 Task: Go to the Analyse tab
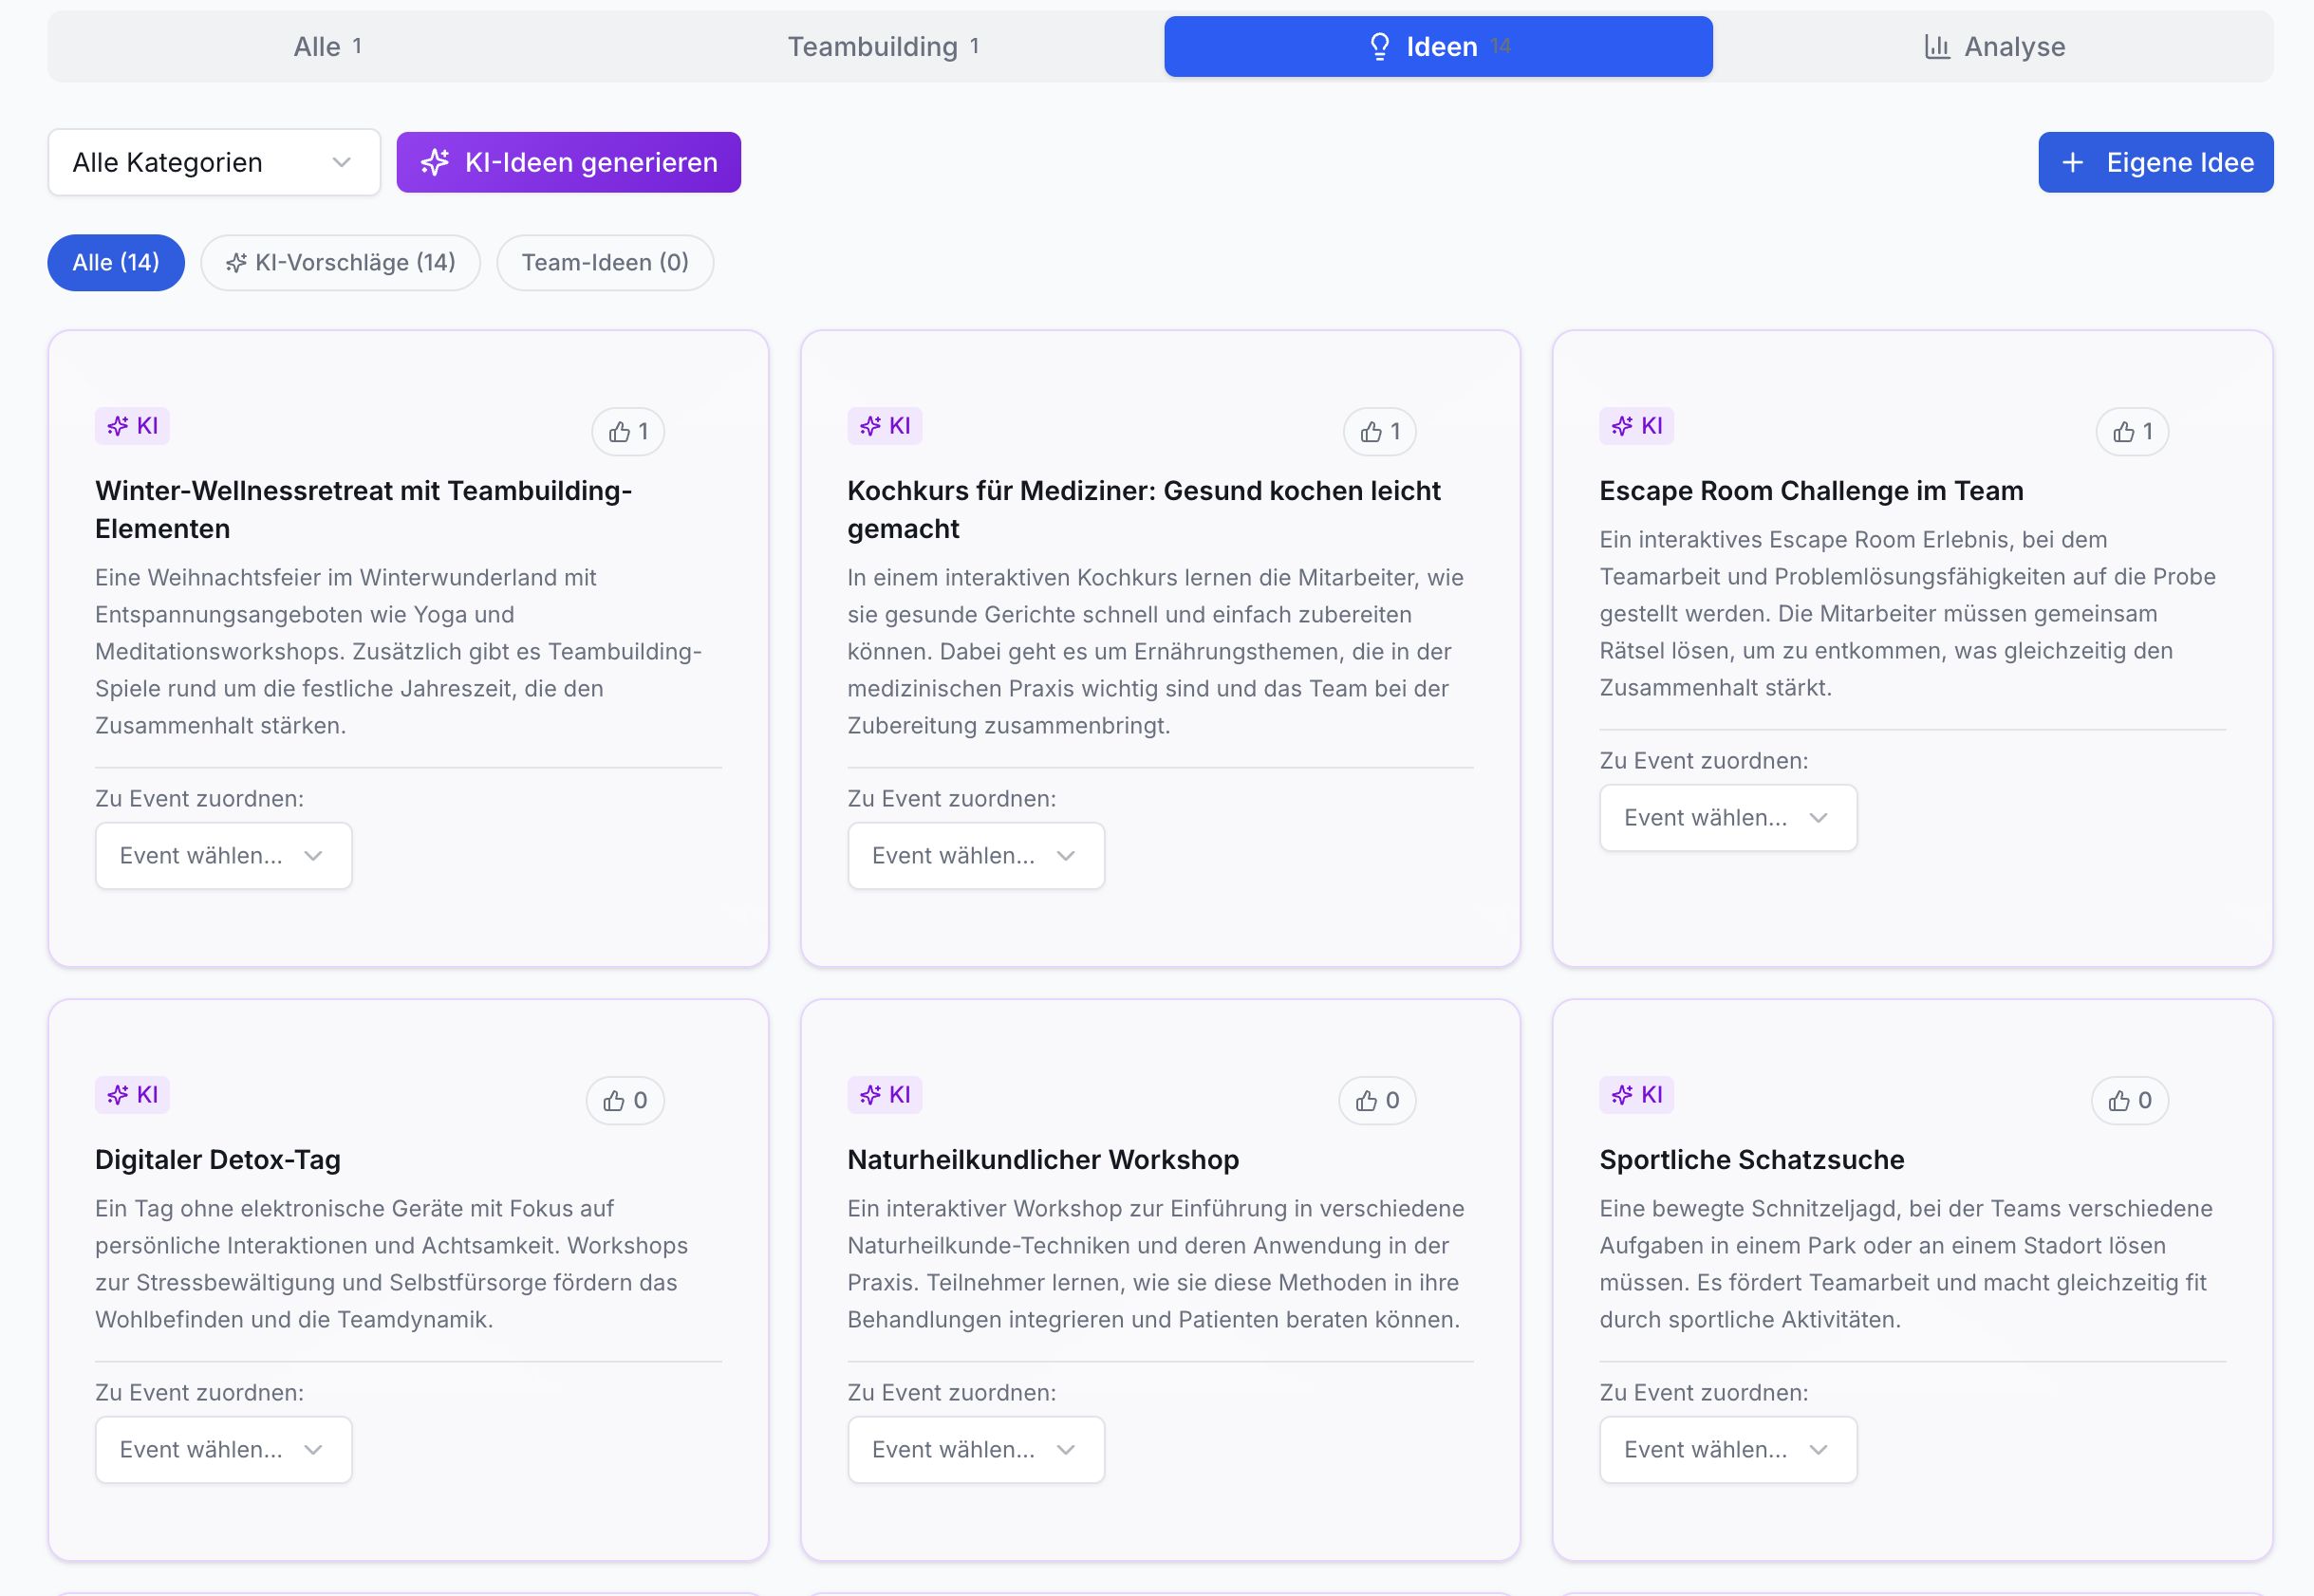(1994, 47)
